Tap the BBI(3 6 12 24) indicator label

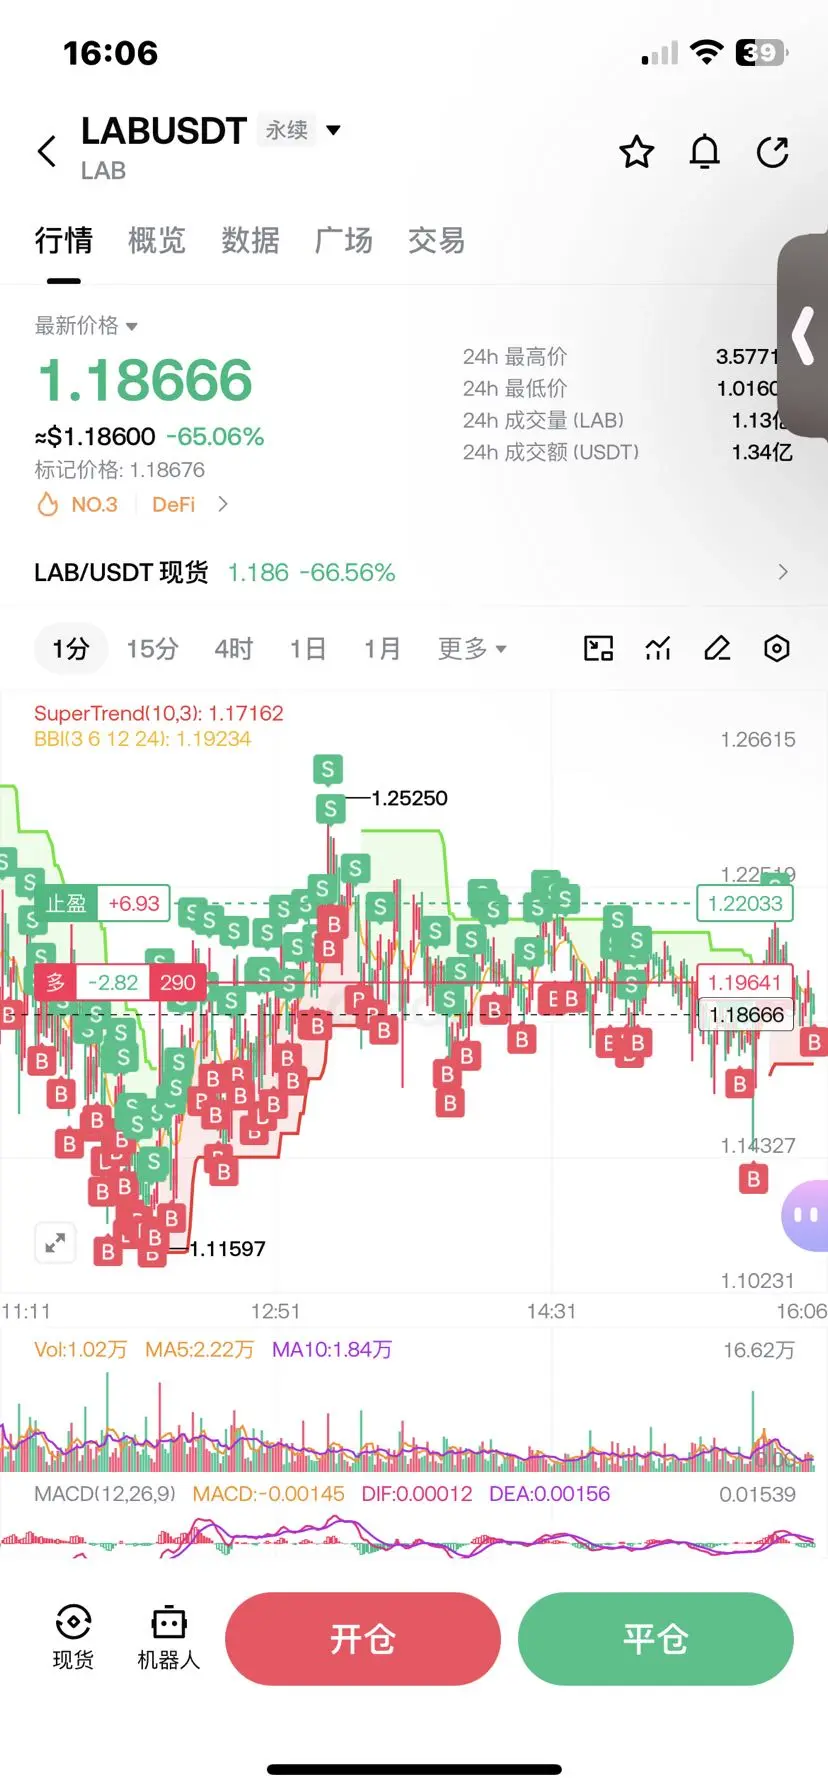pyautogui.click(x=142, y=739)
